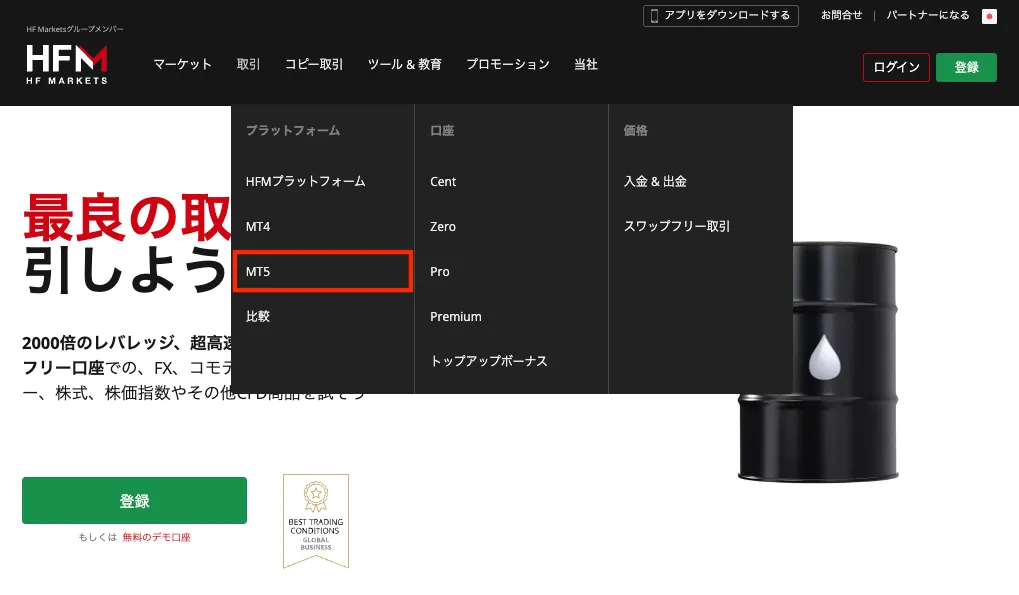Viewport: 1019px width, 595px height.
Task: Select MT4 in the platform list
Action: coord(258,227)
